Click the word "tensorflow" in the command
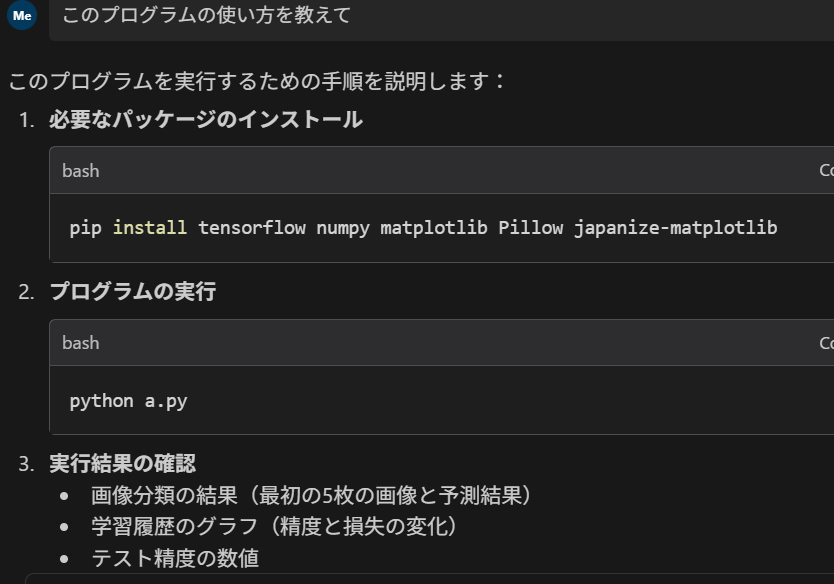Image resolution: width=834 pixels, height=584 pixels. (252, 228)
